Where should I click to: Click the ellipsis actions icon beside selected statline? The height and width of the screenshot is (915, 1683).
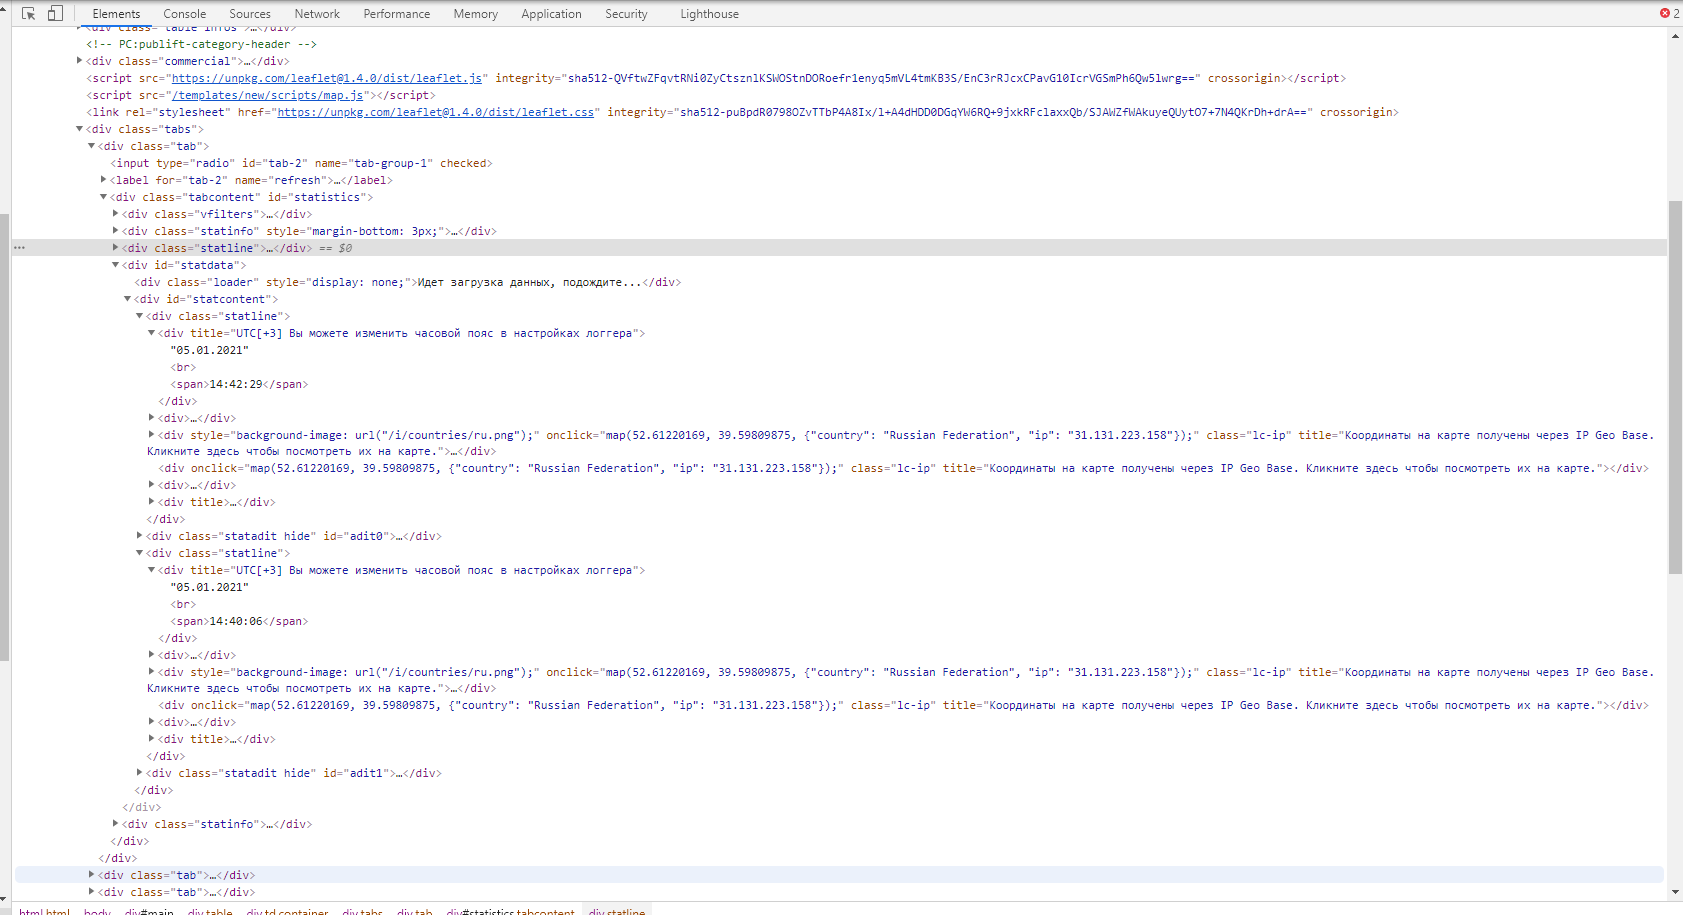tap(19, 248)
